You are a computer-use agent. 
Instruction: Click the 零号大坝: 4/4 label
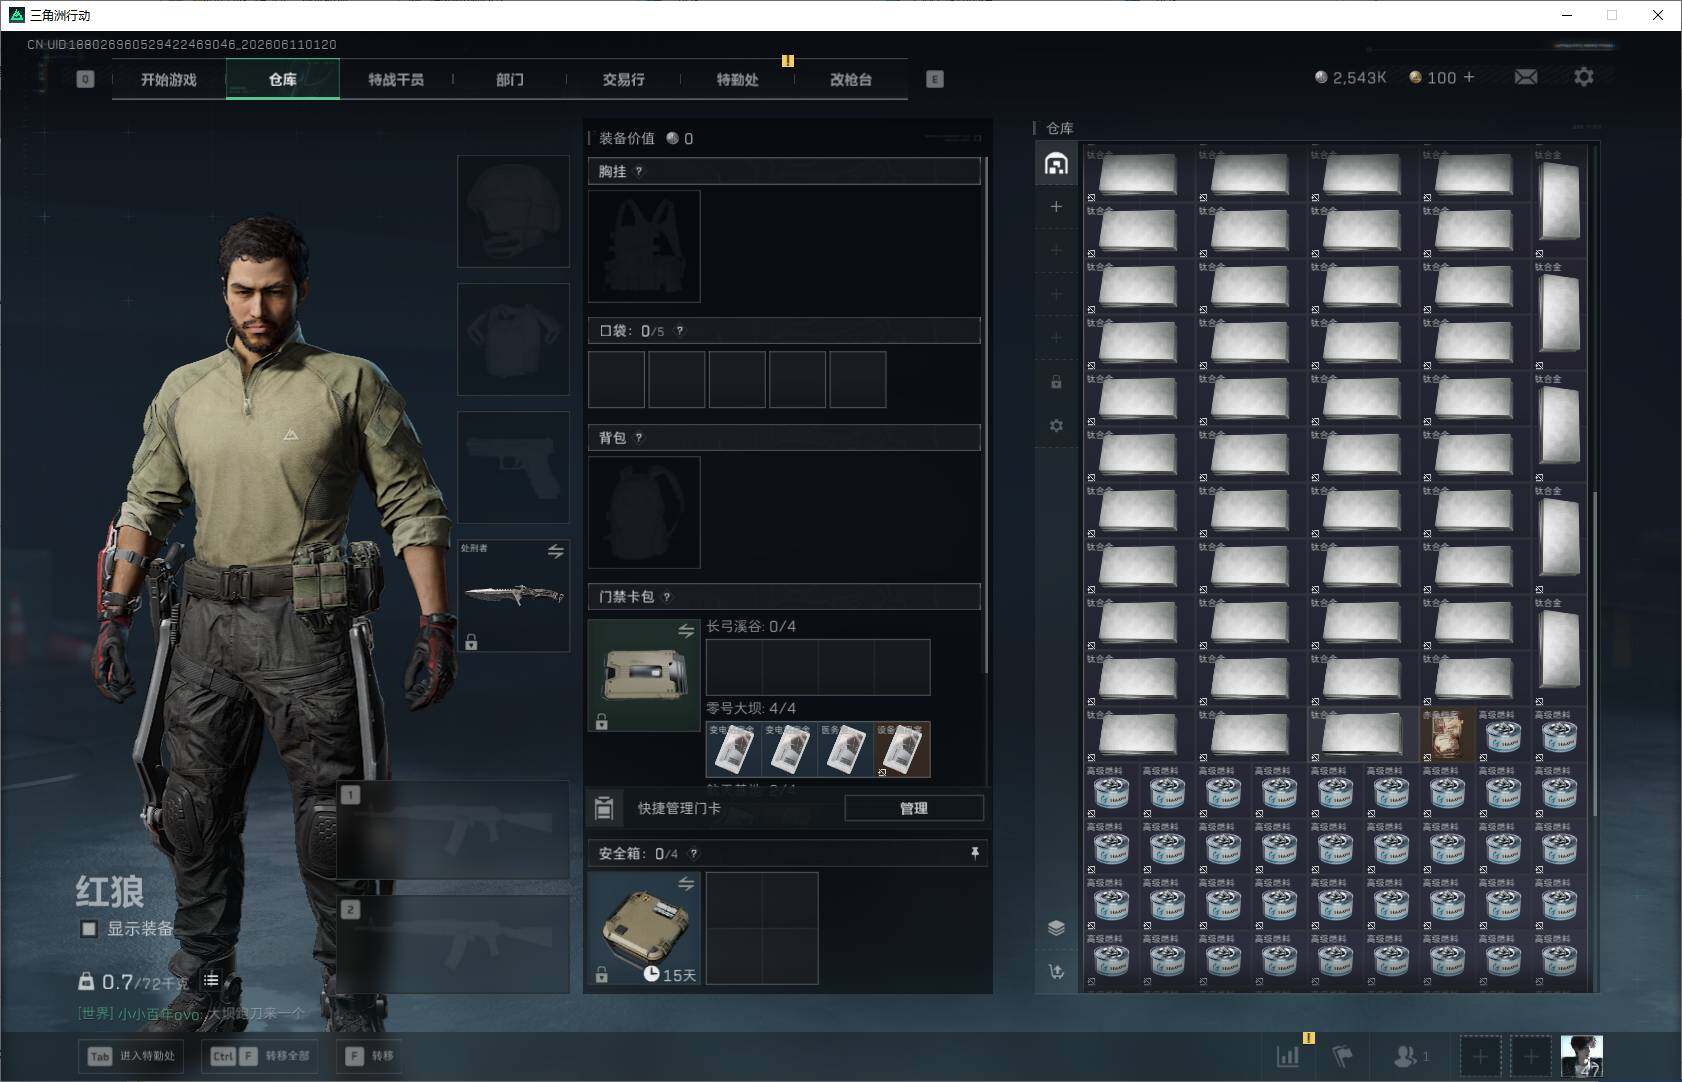point(751,708)
